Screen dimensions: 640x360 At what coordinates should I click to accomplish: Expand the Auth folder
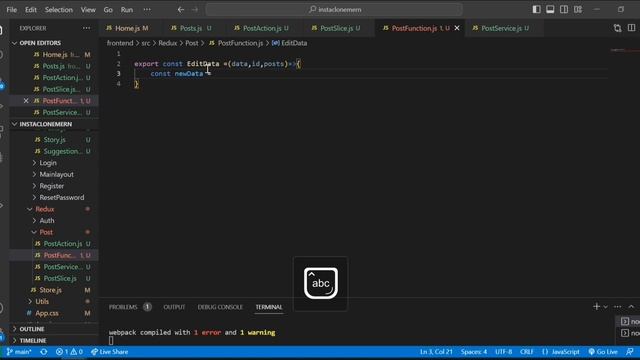(54, 220)
